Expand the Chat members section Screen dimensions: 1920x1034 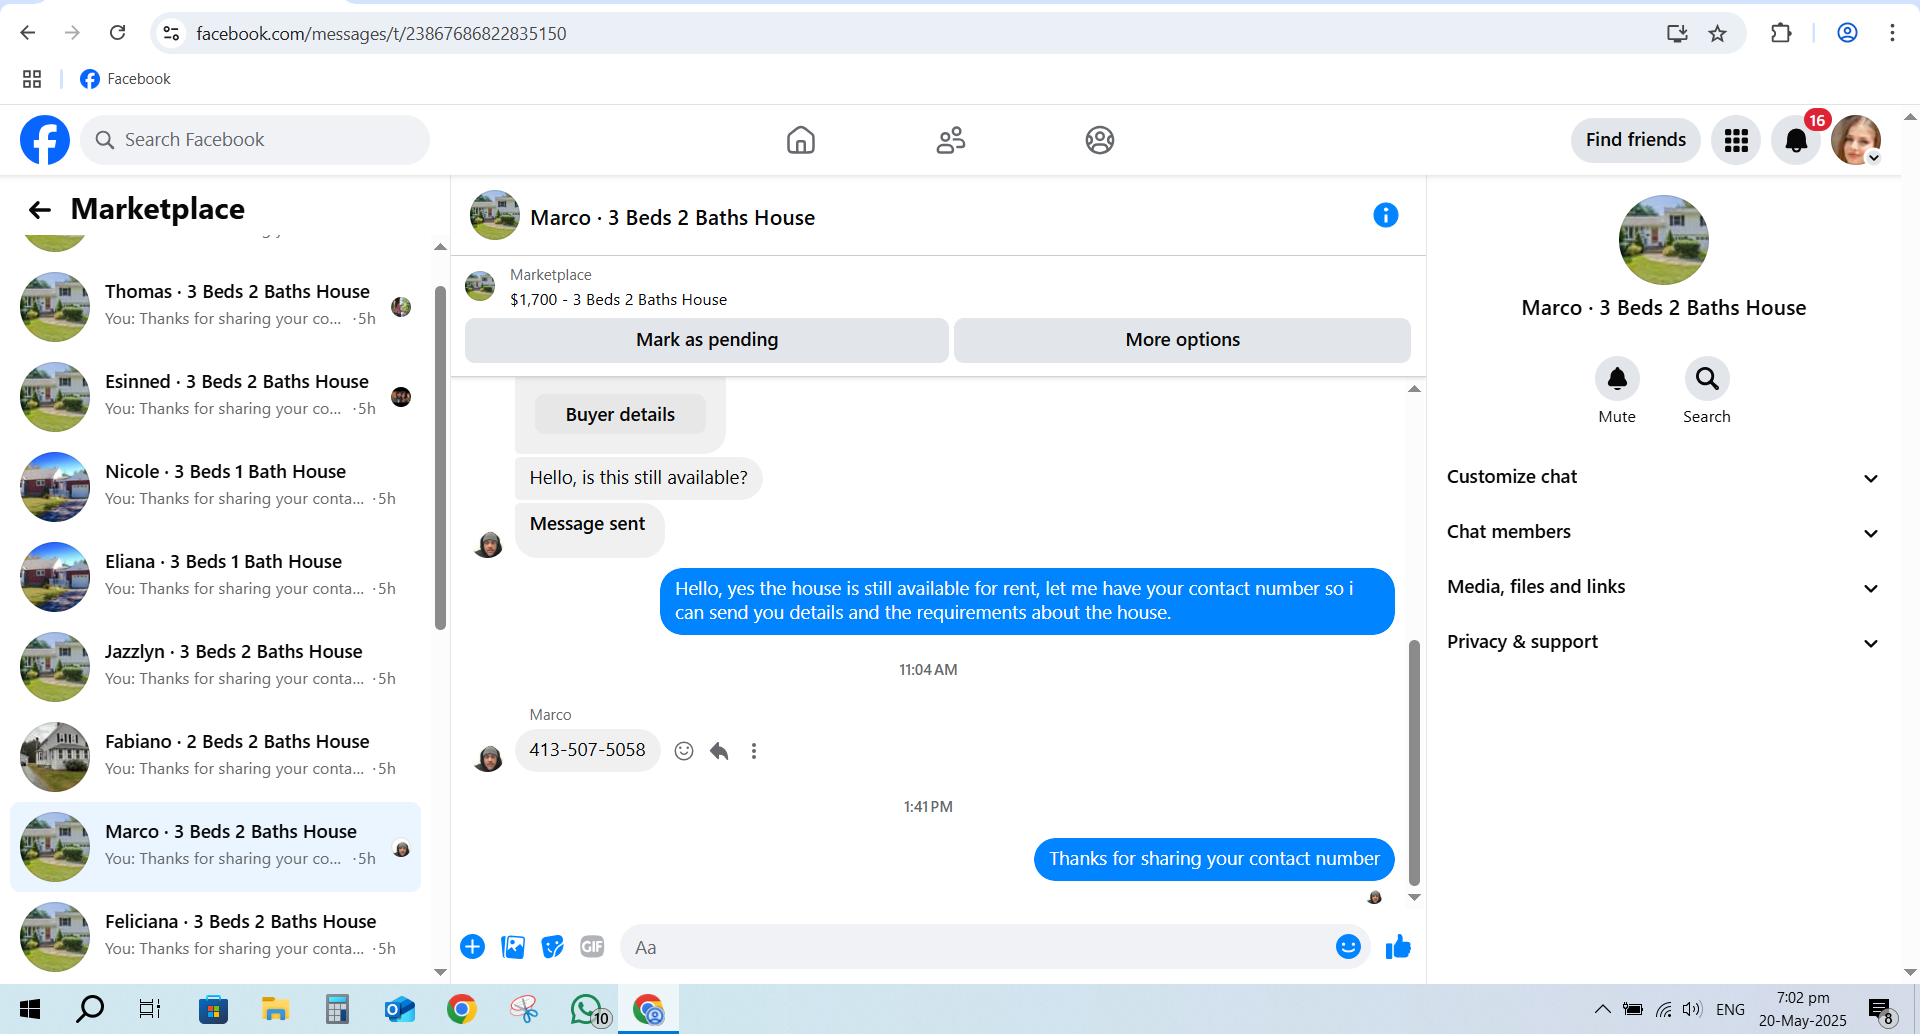(1663, 532)
